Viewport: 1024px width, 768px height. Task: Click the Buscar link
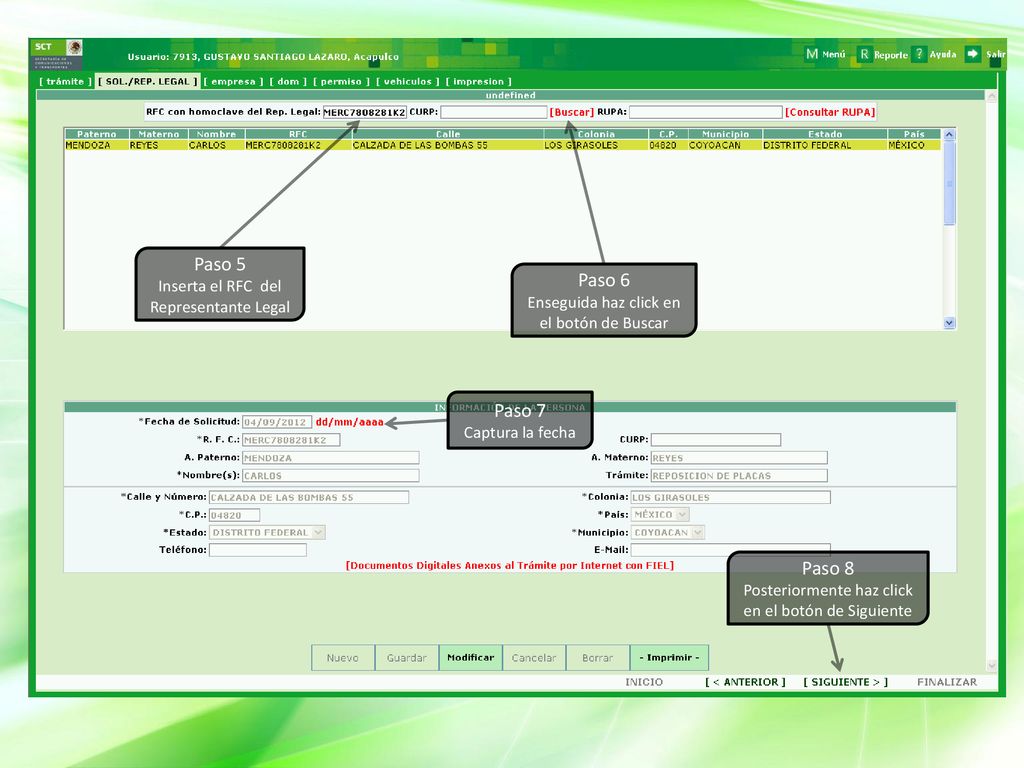tap(572, 112)
